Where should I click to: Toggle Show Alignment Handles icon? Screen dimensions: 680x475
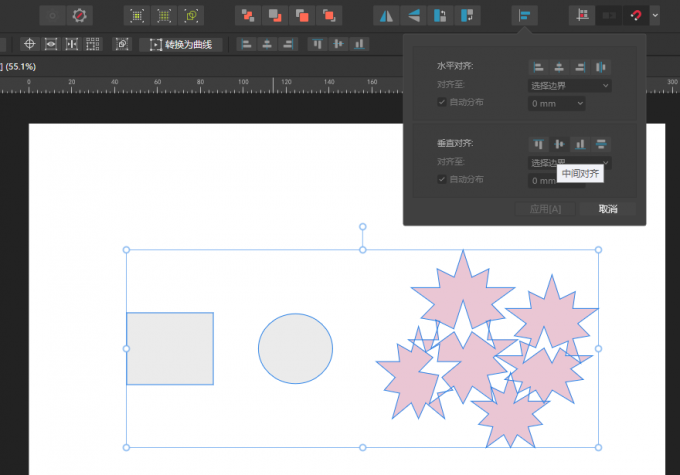pos(72,44)
